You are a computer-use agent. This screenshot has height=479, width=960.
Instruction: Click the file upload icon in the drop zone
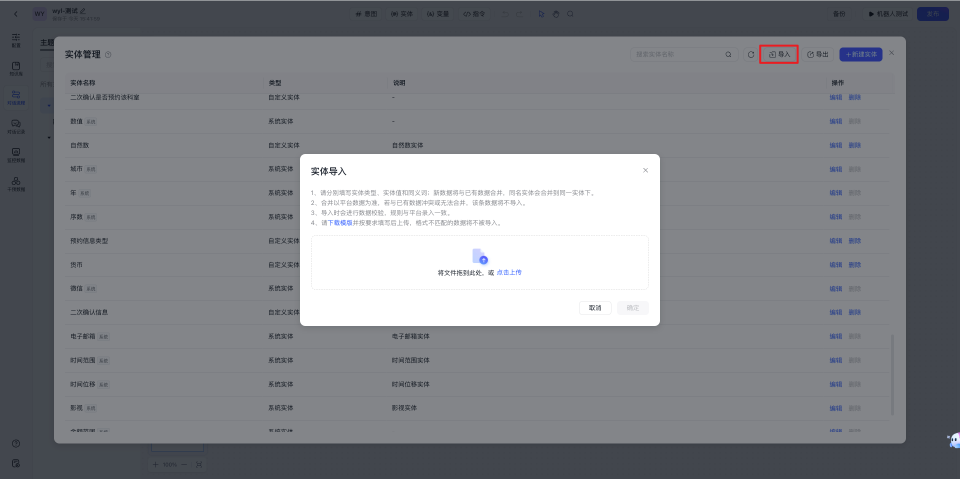point(480,256)
